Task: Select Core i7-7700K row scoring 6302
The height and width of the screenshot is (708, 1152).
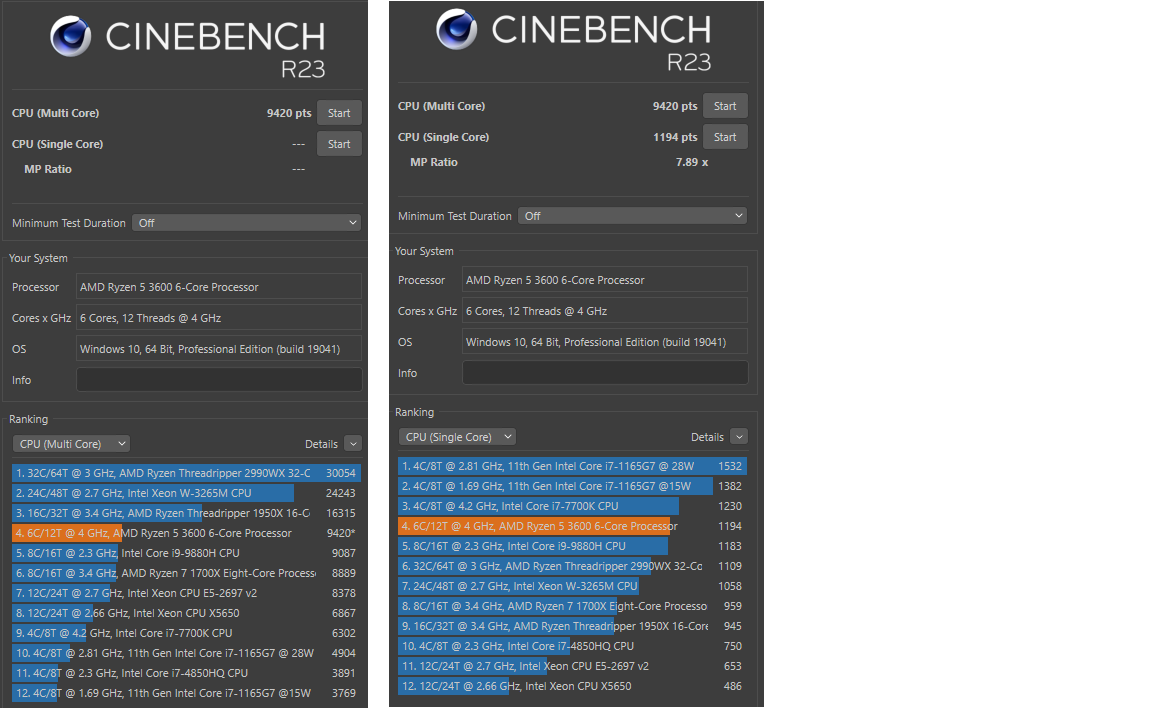Action: [186, 633]
